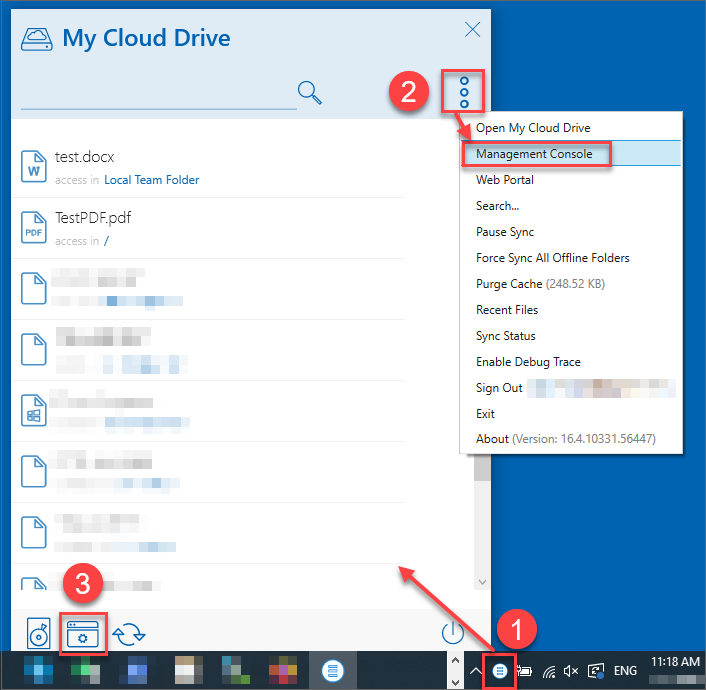
Task: Open the Wi-Fi network tray icon
Action: click(x=549, y=672)
